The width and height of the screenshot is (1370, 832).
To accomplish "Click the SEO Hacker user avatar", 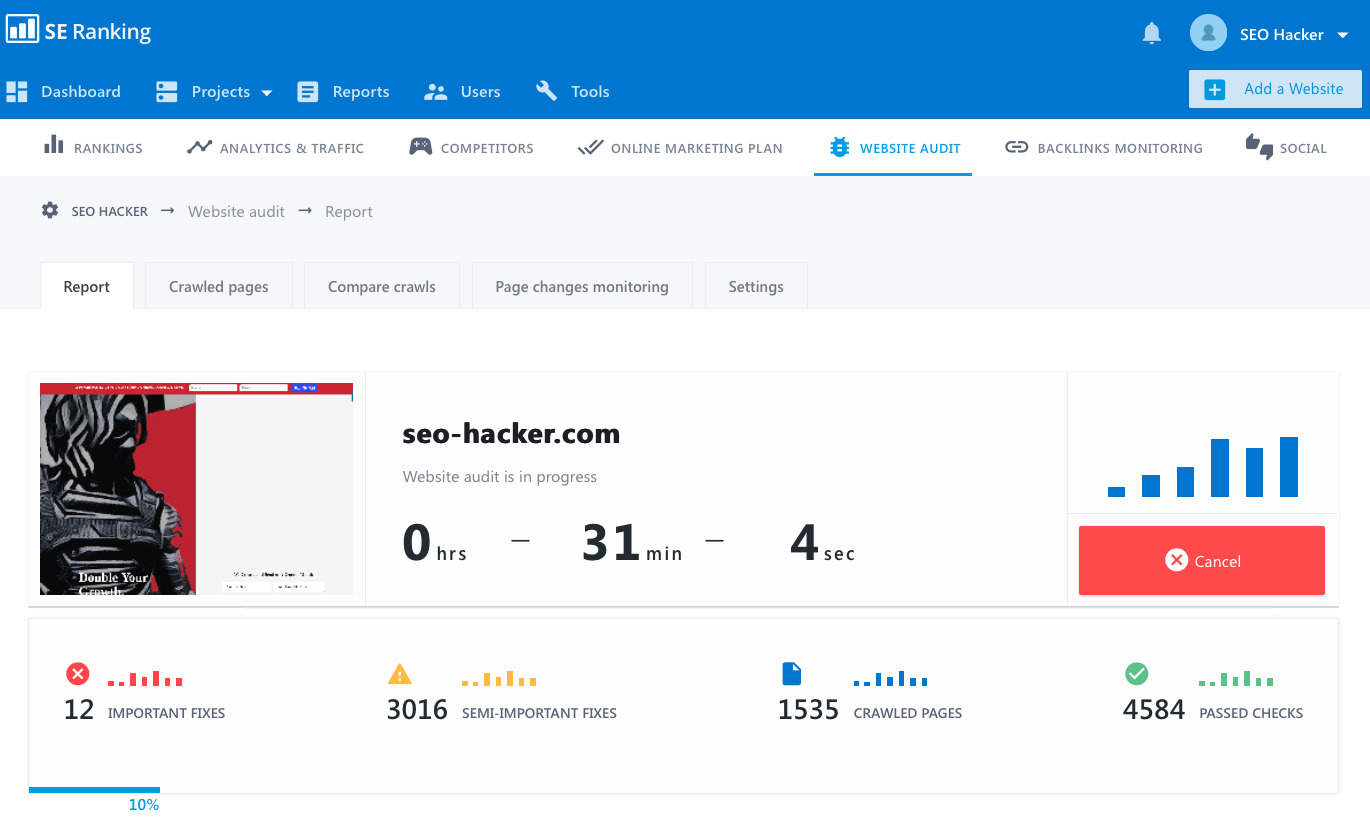I will click(x=1208, y=33).
